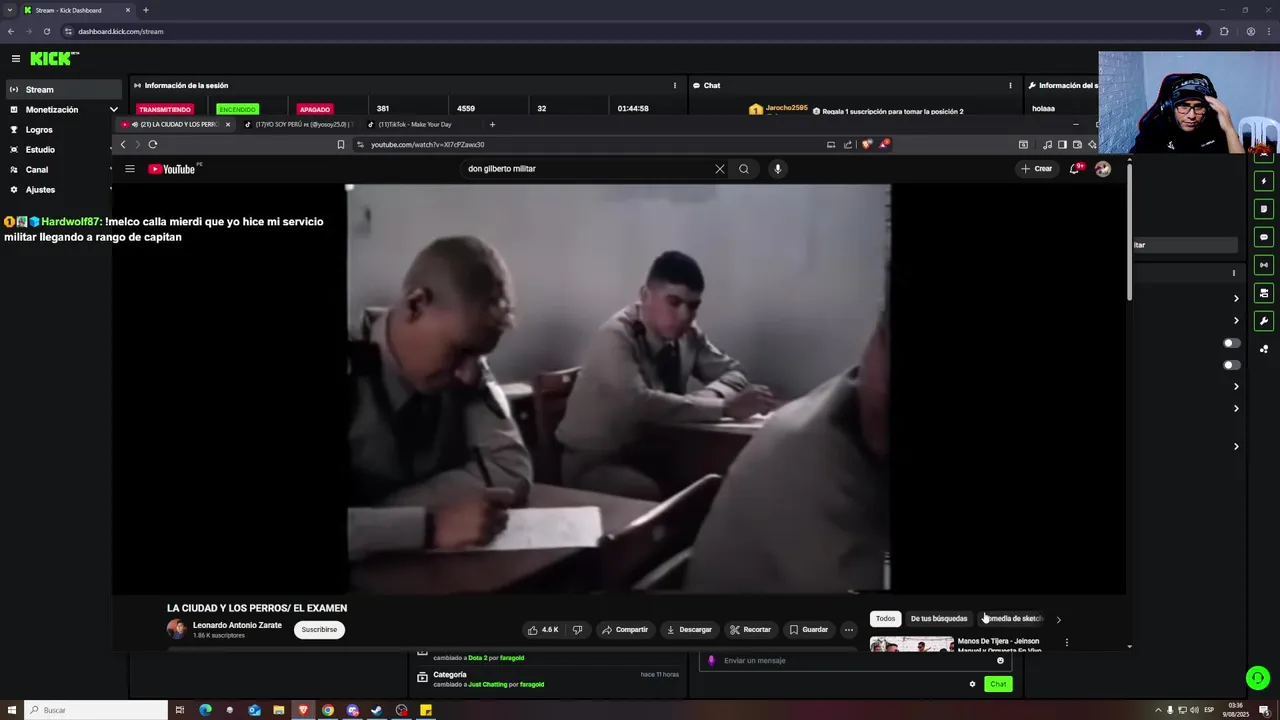
Task: Like the video with 4.6 K likes
Action: tap(543, 630)
